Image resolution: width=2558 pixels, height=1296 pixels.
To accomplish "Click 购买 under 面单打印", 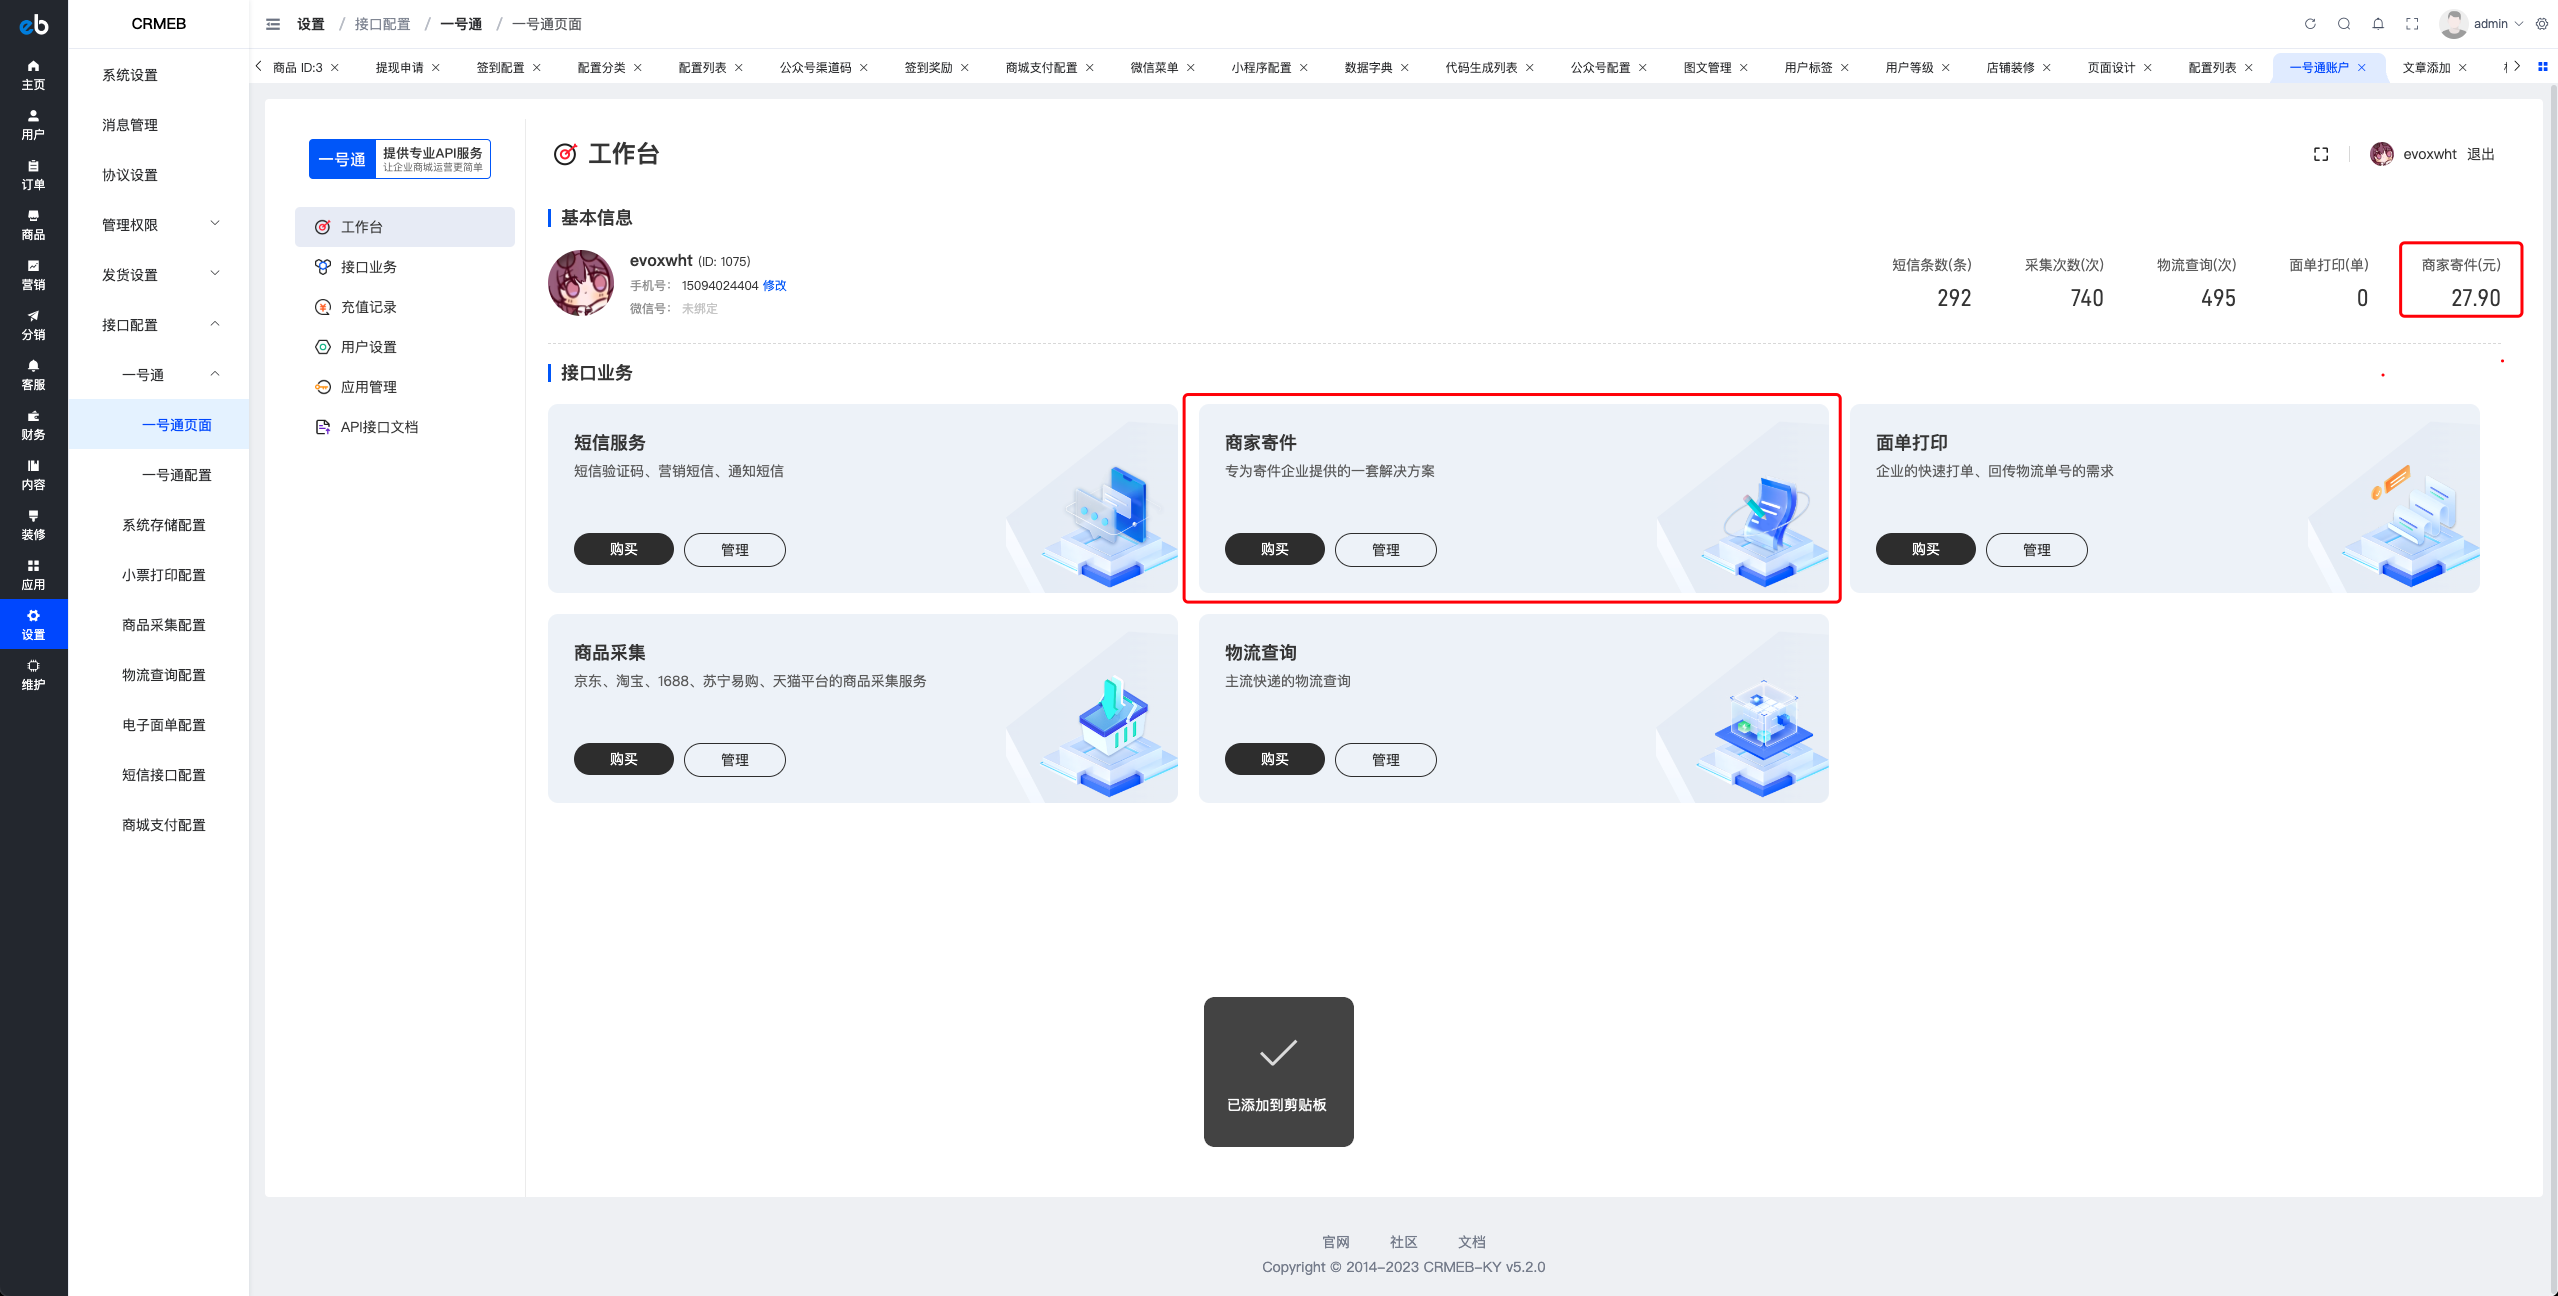I will click(x=1926, y=549).
